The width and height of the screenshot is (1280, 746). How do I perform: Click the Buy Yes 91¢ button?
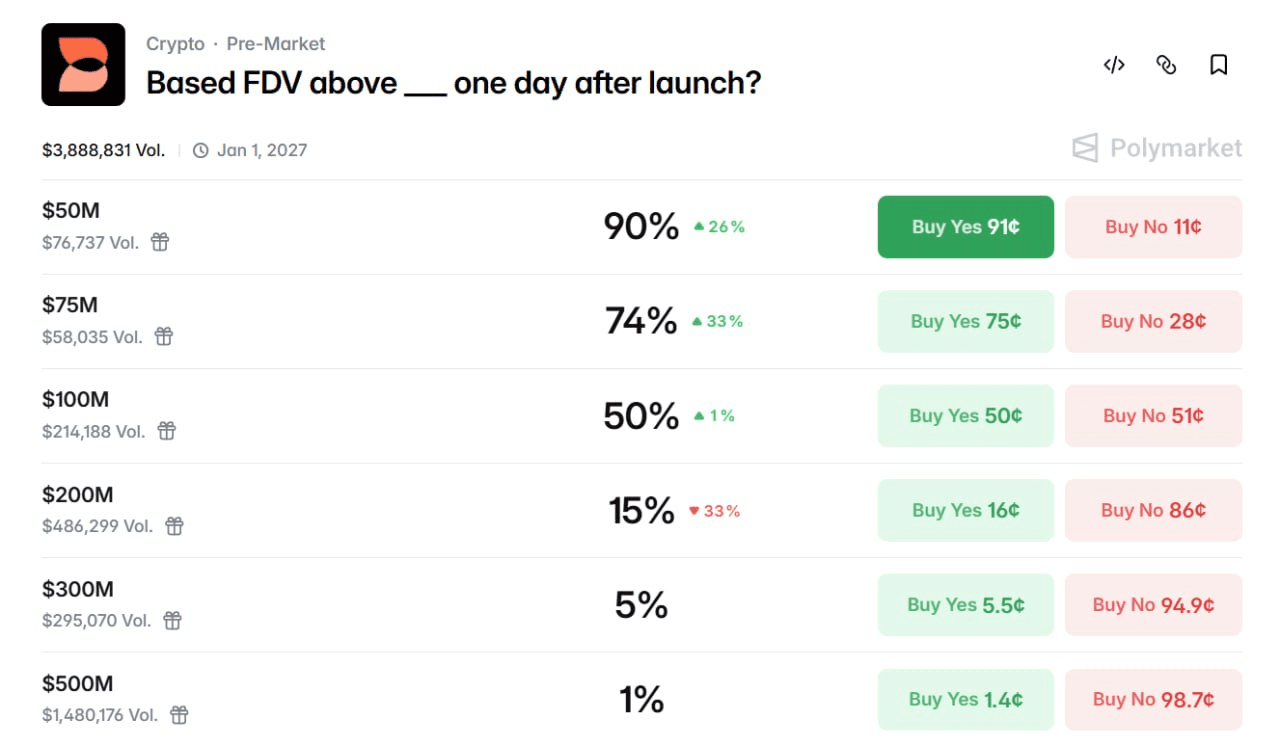[x=965, y=227]
